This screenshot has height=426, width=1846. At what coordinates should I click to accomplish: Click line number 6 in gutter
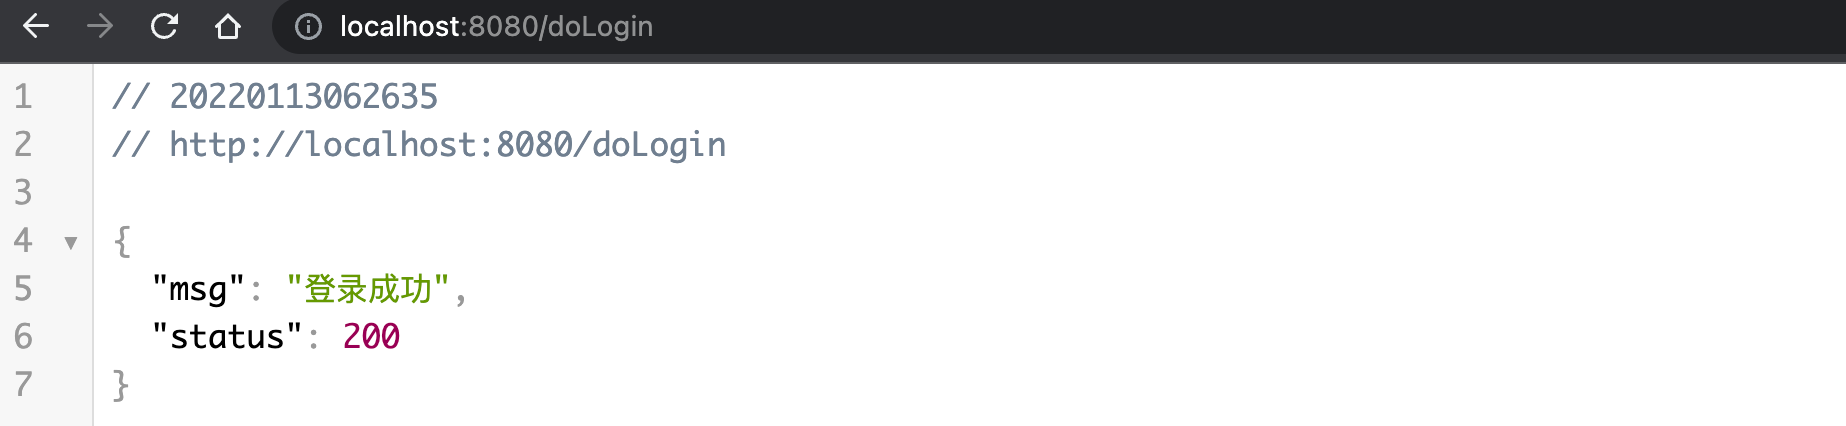(23, 337)
